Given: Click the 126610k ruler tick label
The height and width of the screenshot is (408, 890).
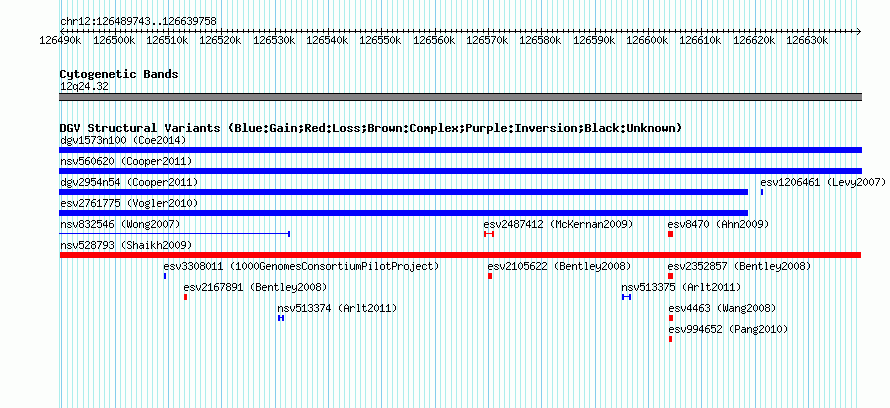Looking at the screenshot, I should coord(700,40).
